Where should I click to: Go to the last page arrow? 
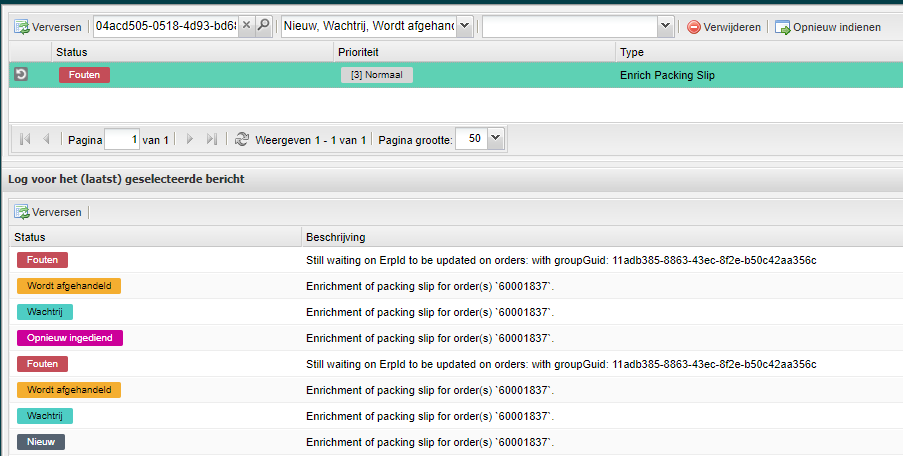tap(211, 140)
